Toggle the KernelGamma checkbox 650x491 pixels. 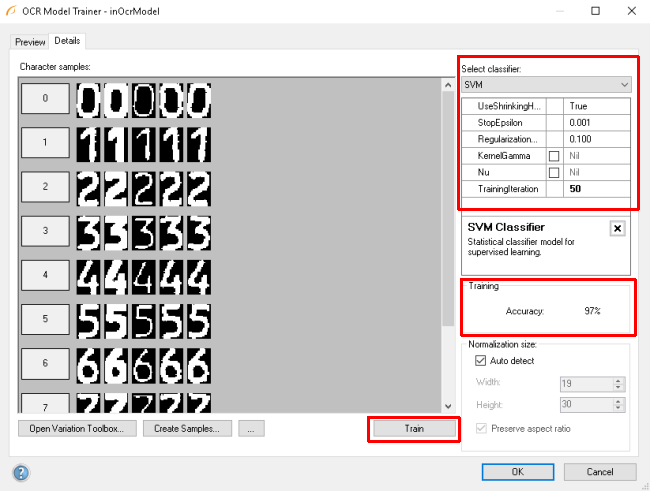point(553,156)
